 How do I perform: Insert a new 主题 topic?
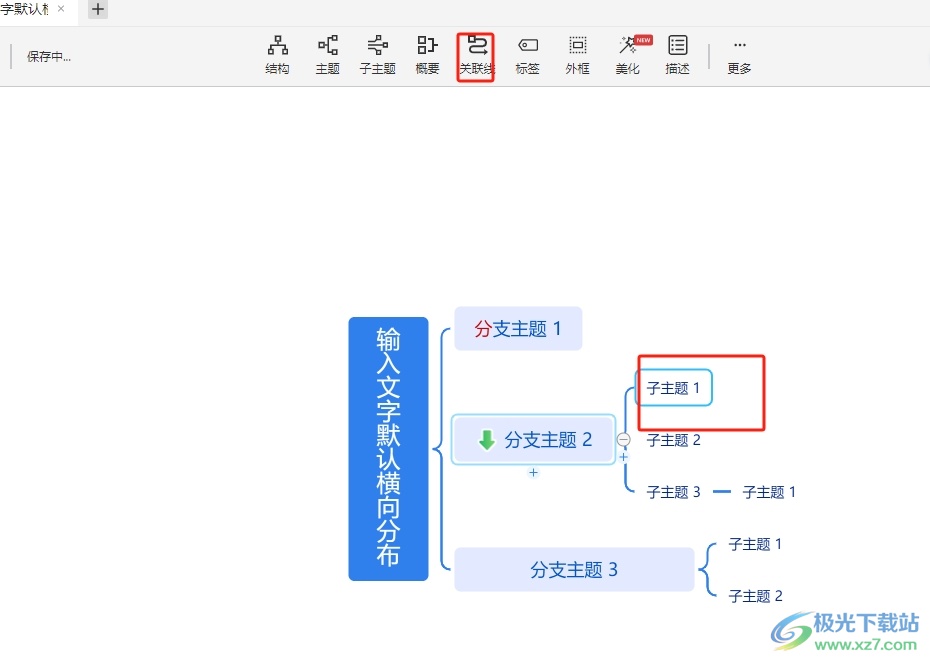tap(328, 55)
